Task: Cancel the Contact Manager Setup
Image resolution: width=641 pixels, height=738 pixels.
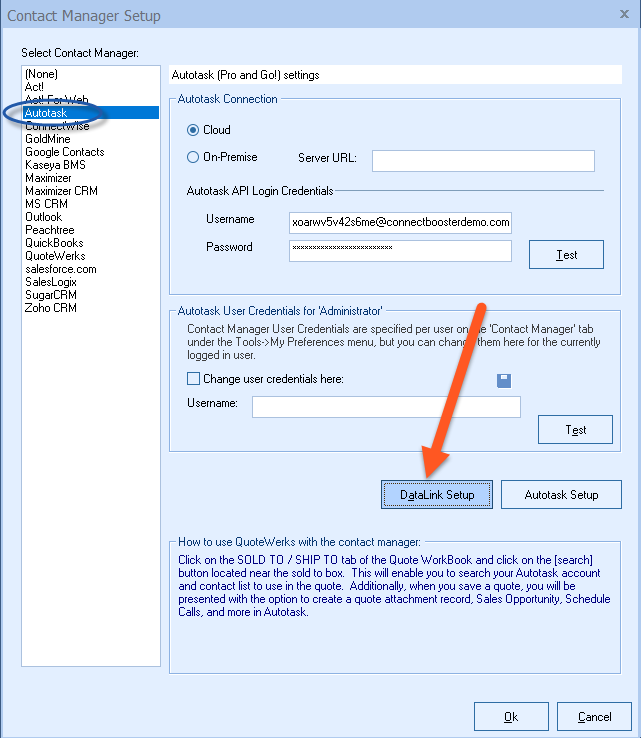Action: [594, 717]
